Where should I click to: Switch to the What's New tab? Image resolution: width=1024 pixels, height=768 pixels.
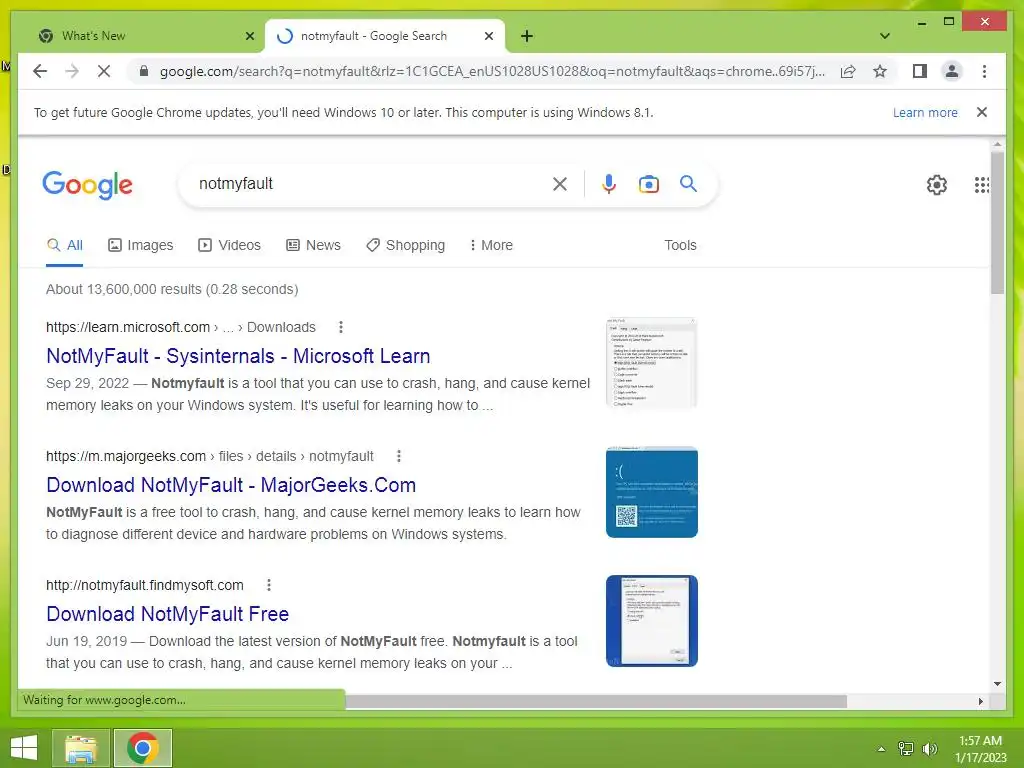[x=139, y=36]
